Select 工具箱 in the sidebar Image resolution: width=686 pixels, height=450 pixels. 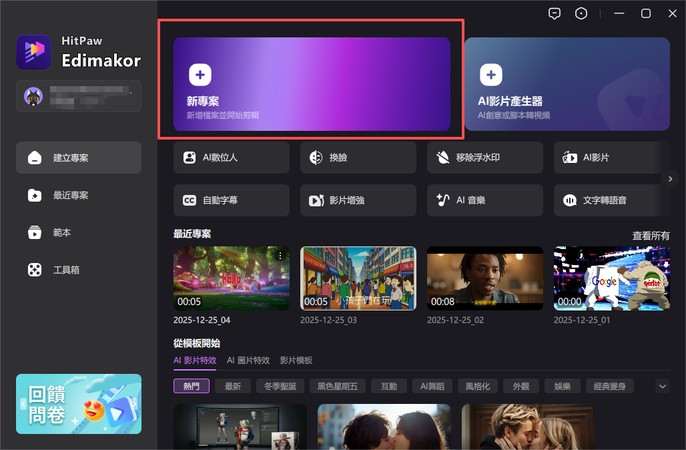tap(79, 270)
